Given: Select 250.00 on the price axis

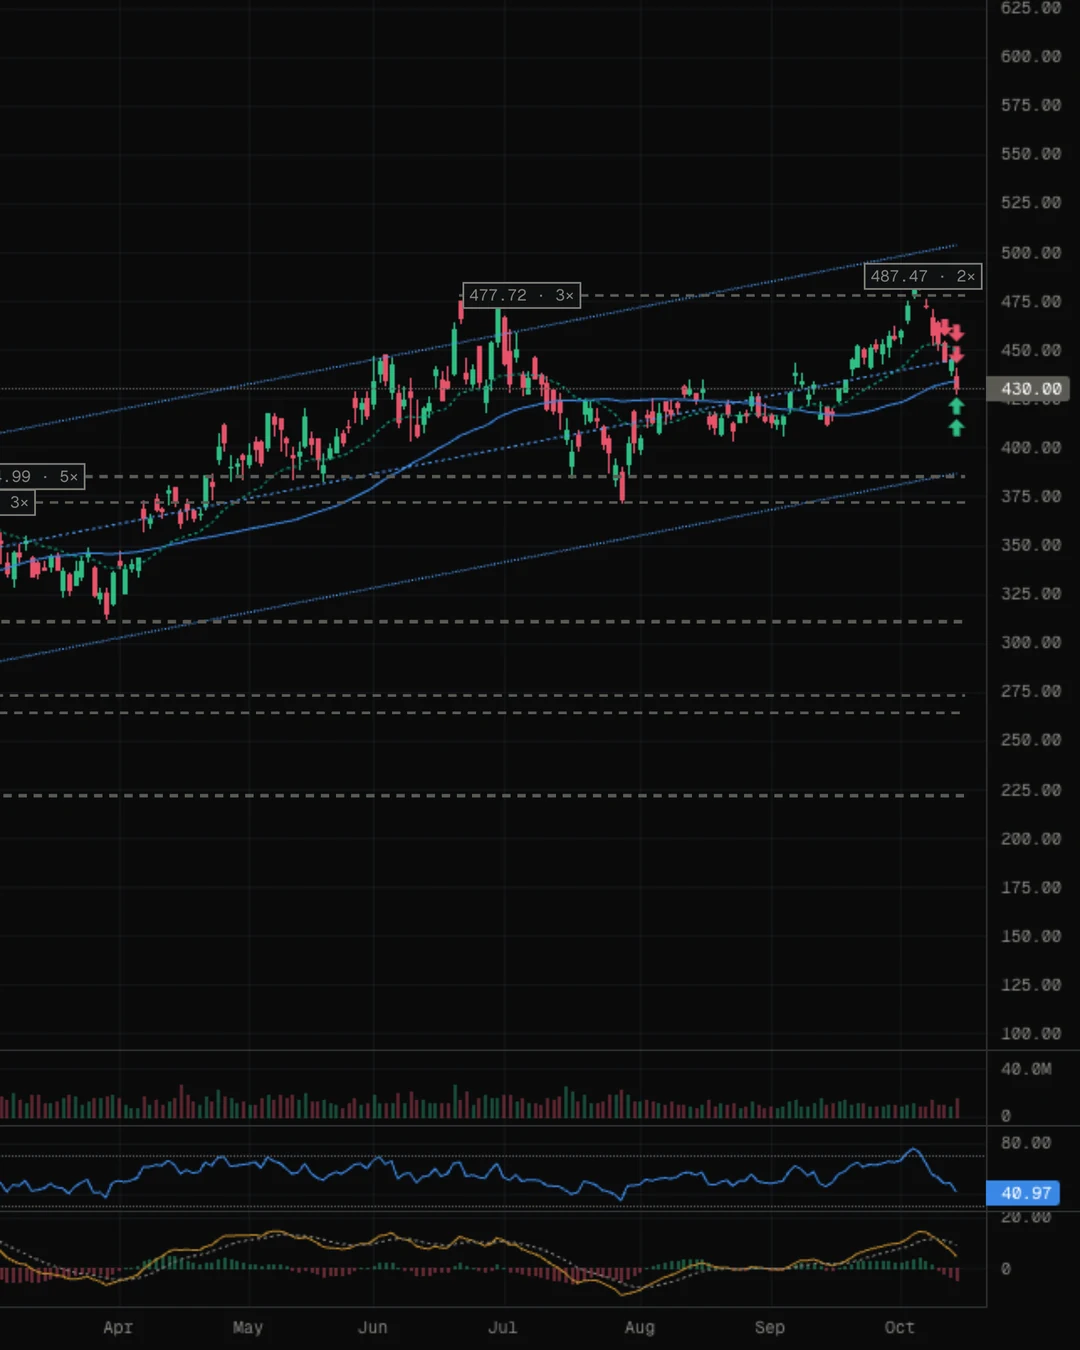Looking at the screenshot, I should point(1031,740).
